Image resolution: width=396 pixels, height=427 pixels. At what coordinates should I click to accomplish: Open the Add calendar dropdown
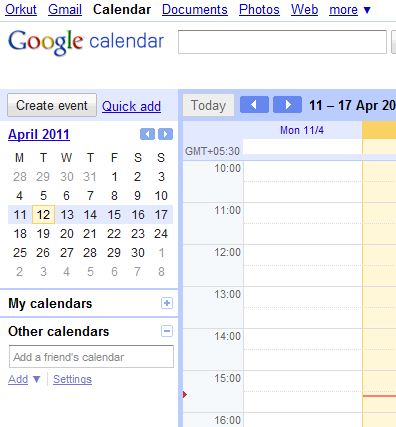click(x=24, y=379)
